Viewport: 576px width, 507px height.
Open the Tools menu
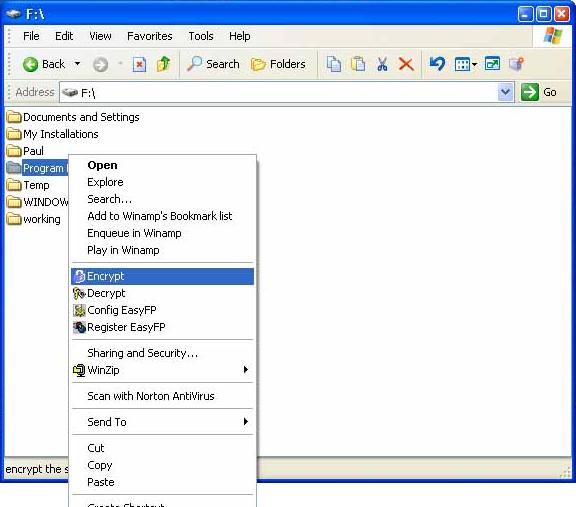tap(201, 36)
